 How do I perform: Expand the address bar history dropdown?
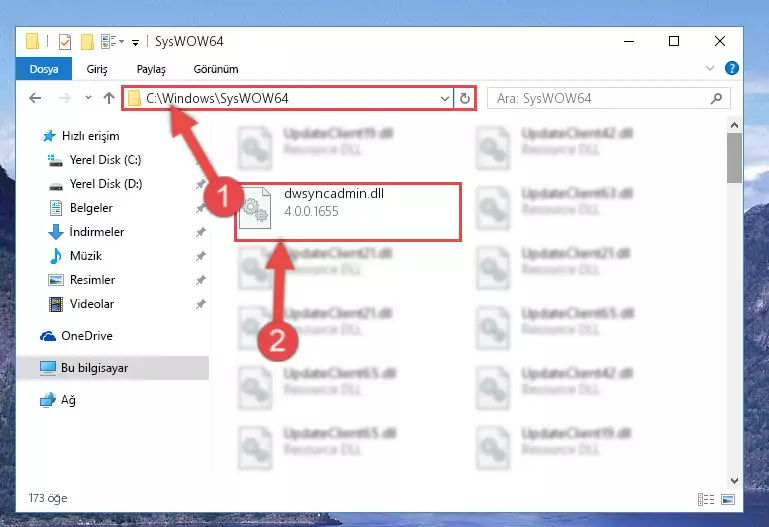(x=445, y=99)
